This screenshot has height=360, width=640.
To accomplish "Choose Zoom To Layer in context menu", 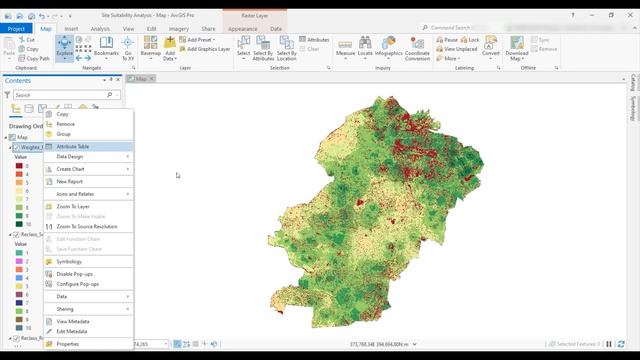I will [x=88, y=207].
